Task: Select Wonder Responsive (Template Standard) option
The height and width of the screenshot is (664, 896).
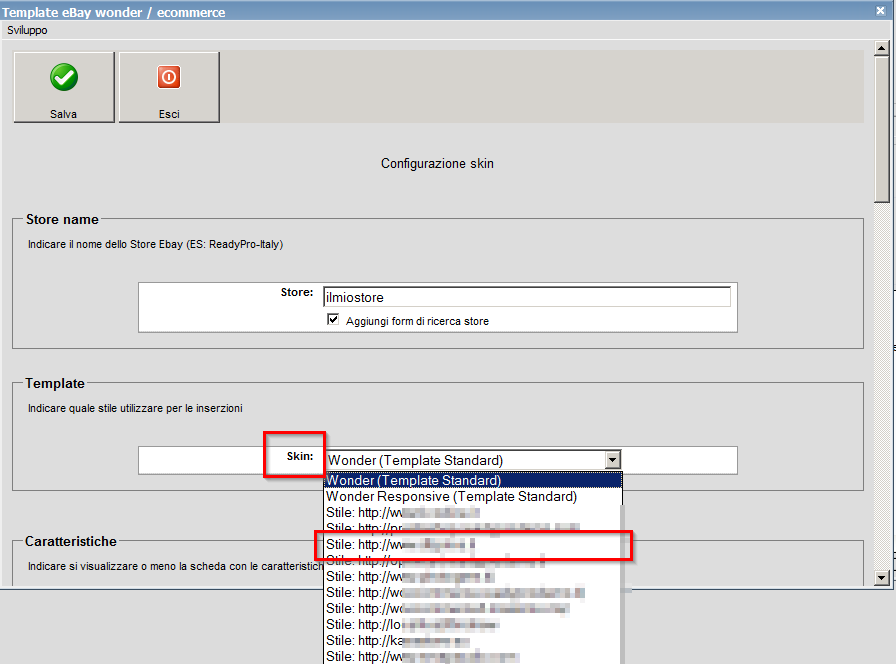Action: tap(473, 497)
